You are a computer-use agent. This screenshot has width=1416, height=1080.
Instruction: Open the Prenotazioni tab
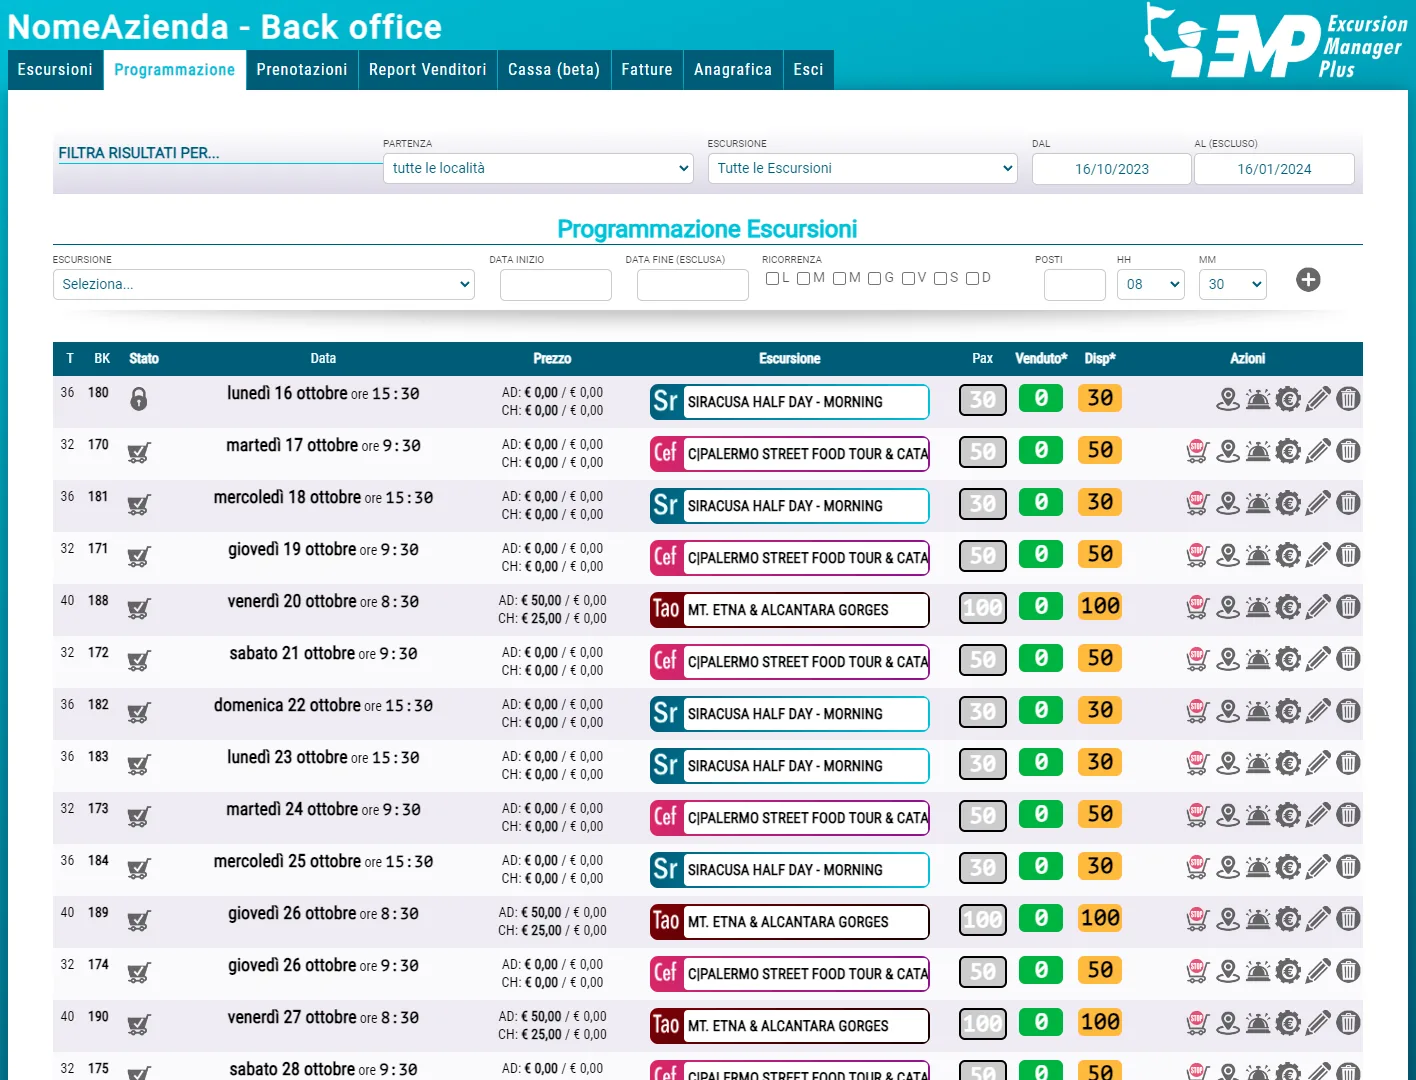[x=302, y=70]
